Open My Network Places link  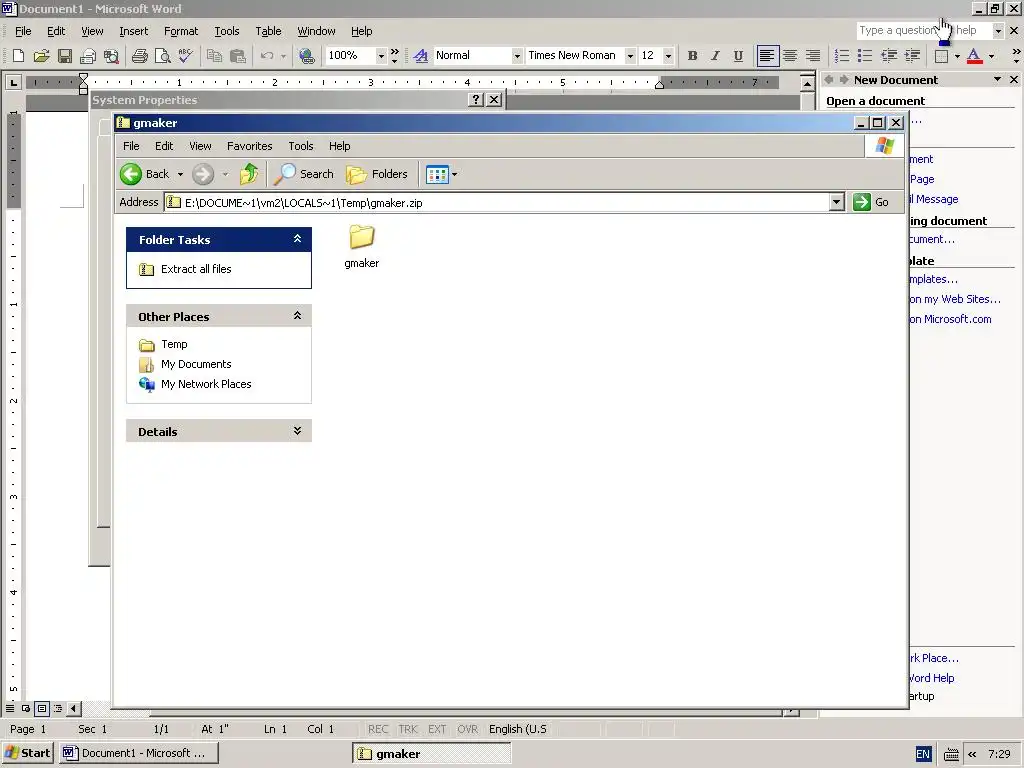206,384
